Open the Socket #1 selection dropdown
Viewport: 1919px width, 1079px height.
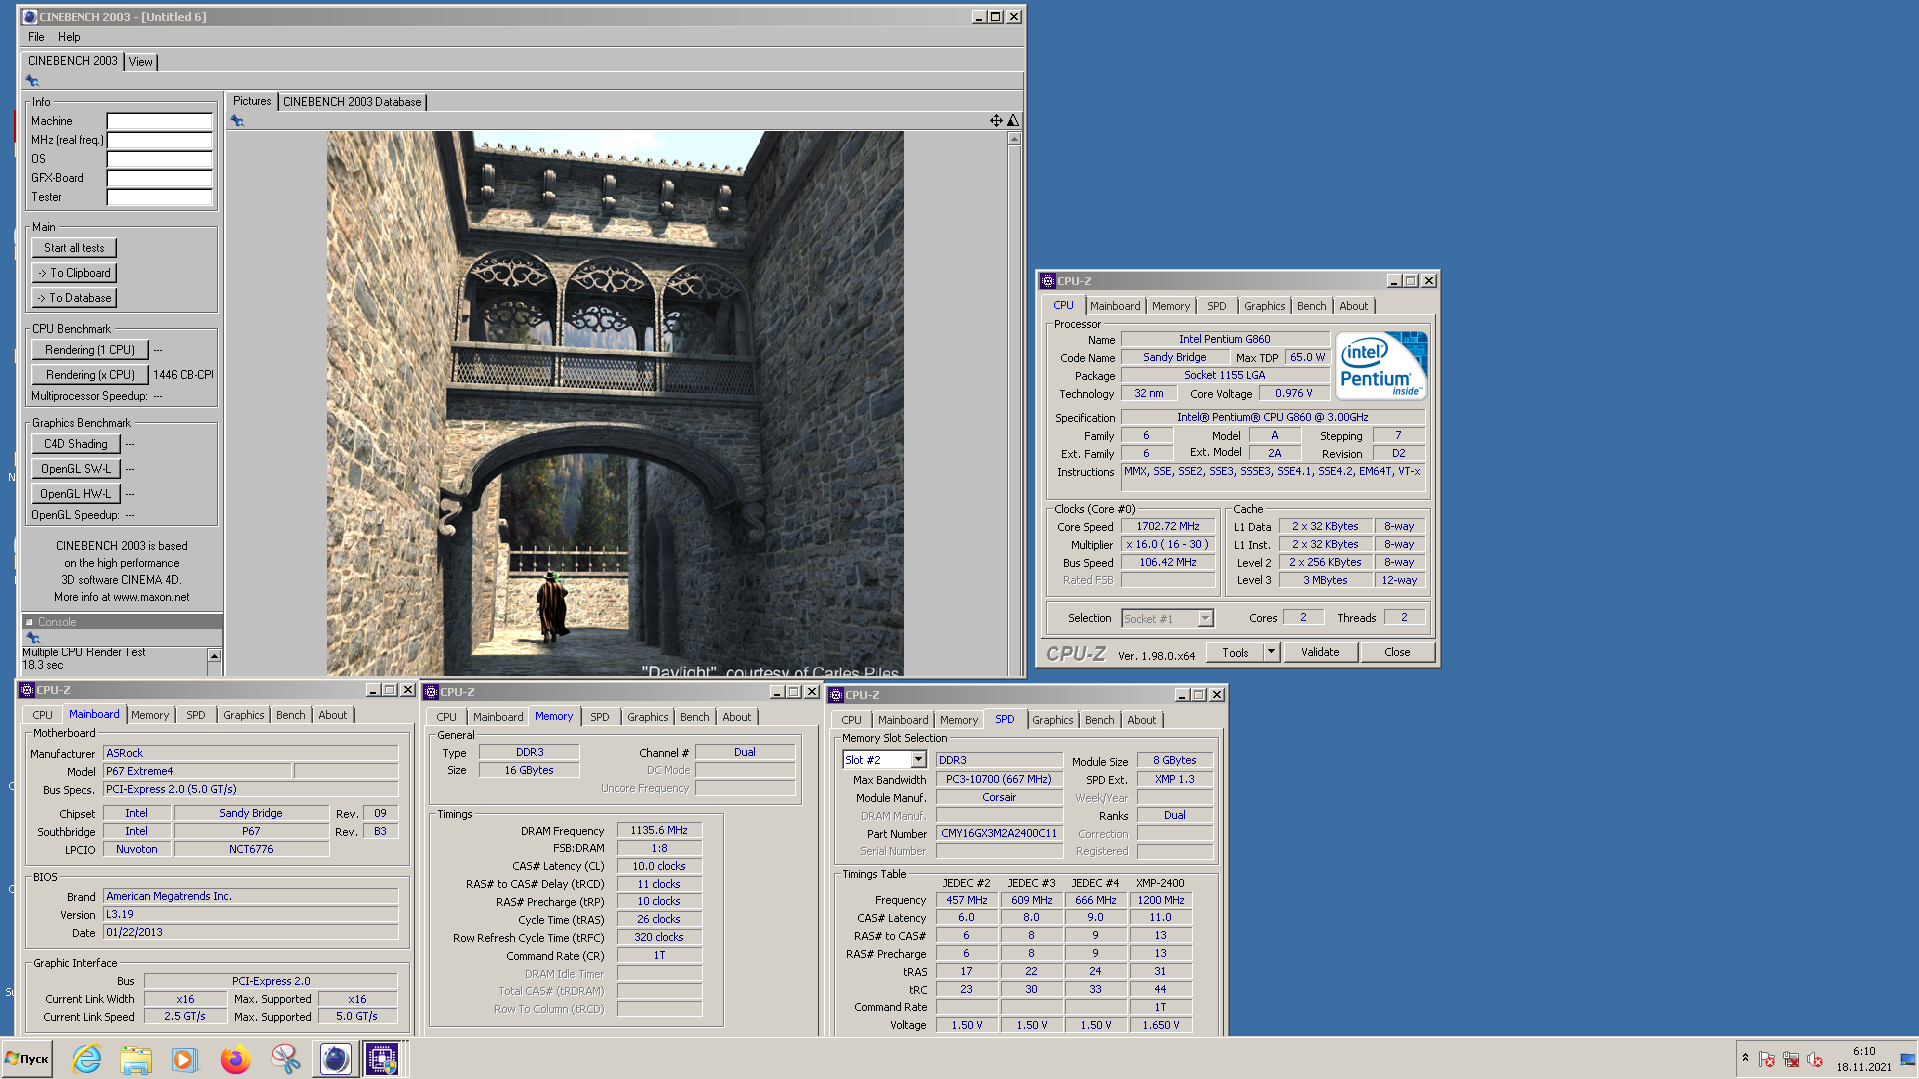click(x=1205, y=619)
